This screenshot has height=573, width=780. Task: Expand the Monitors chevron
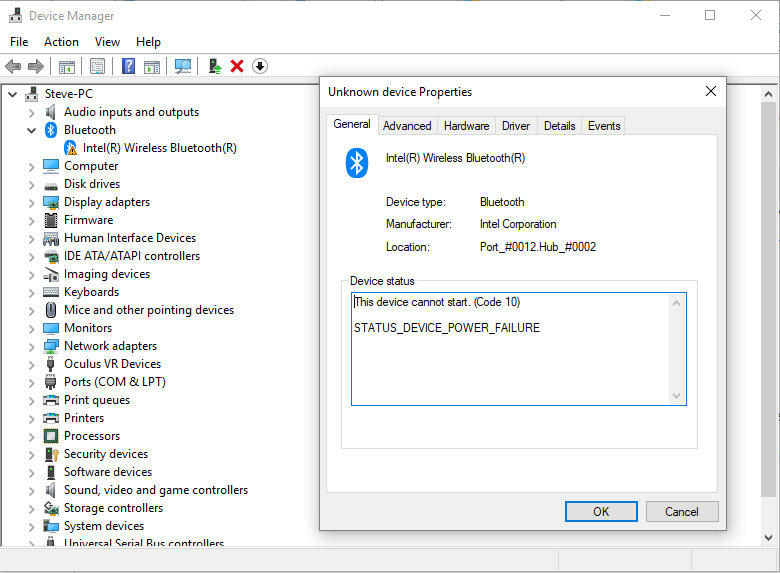click(x=31, y=329)
